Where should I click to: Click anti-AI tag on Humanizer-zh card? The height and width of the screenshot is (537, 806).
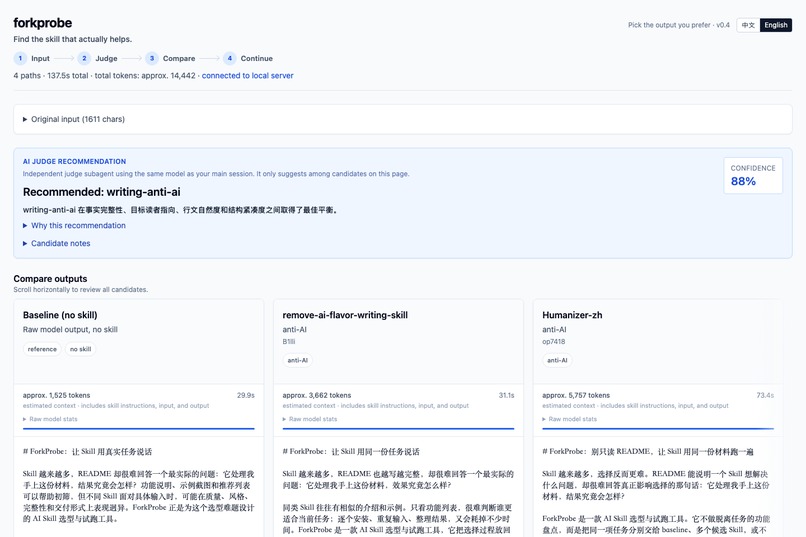pyautogui.click(x=557, y=360)
